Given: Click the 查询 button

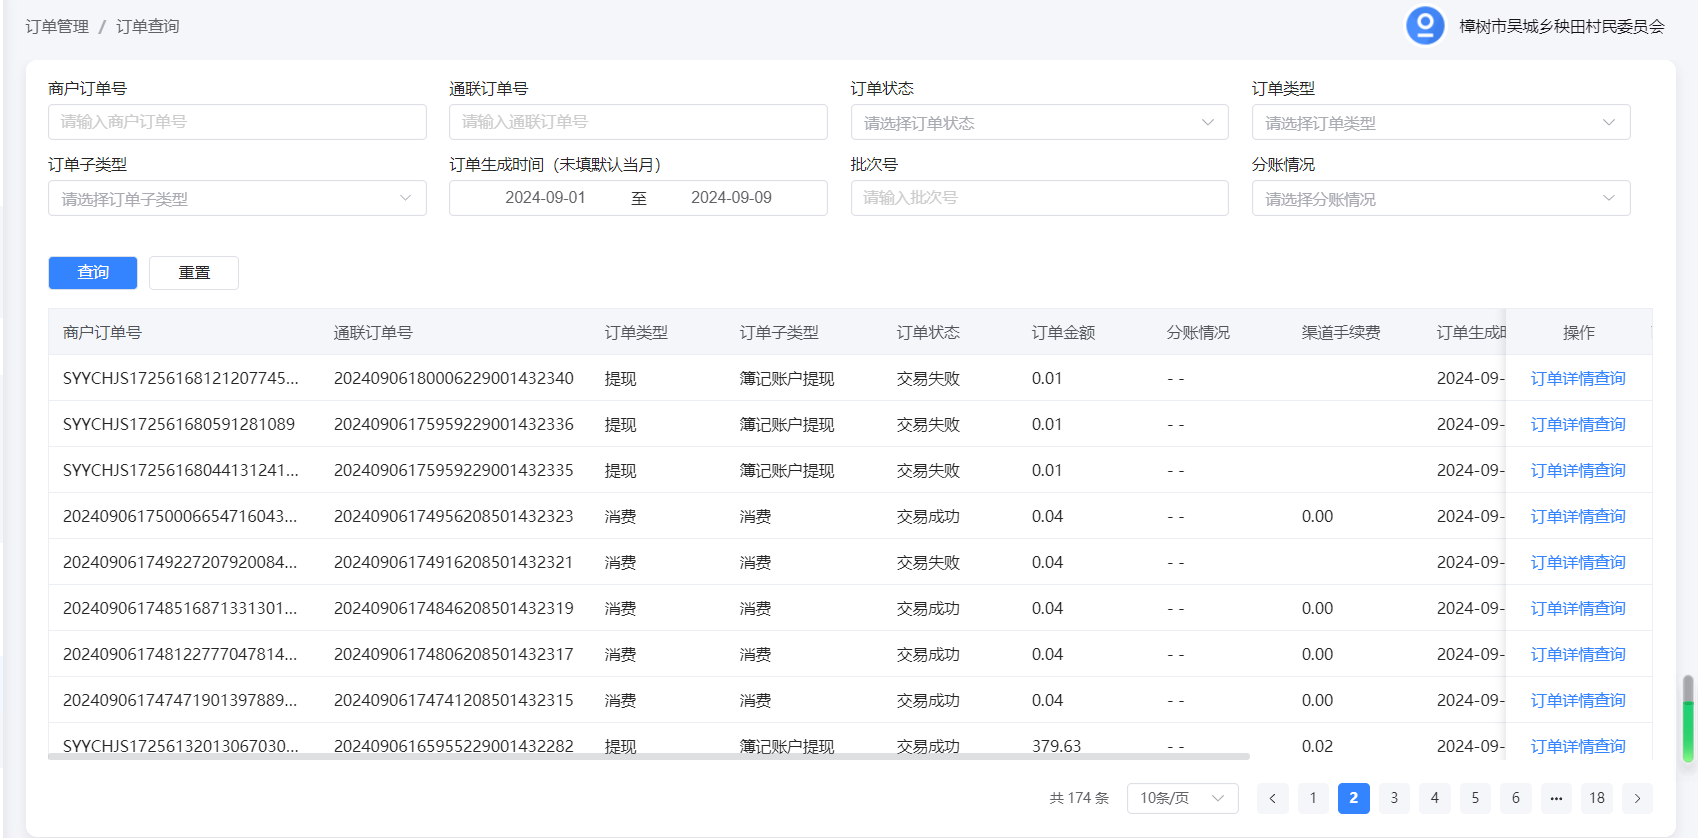Looking at the screenshot, I should pyautogui.click(x=93, y=273).
